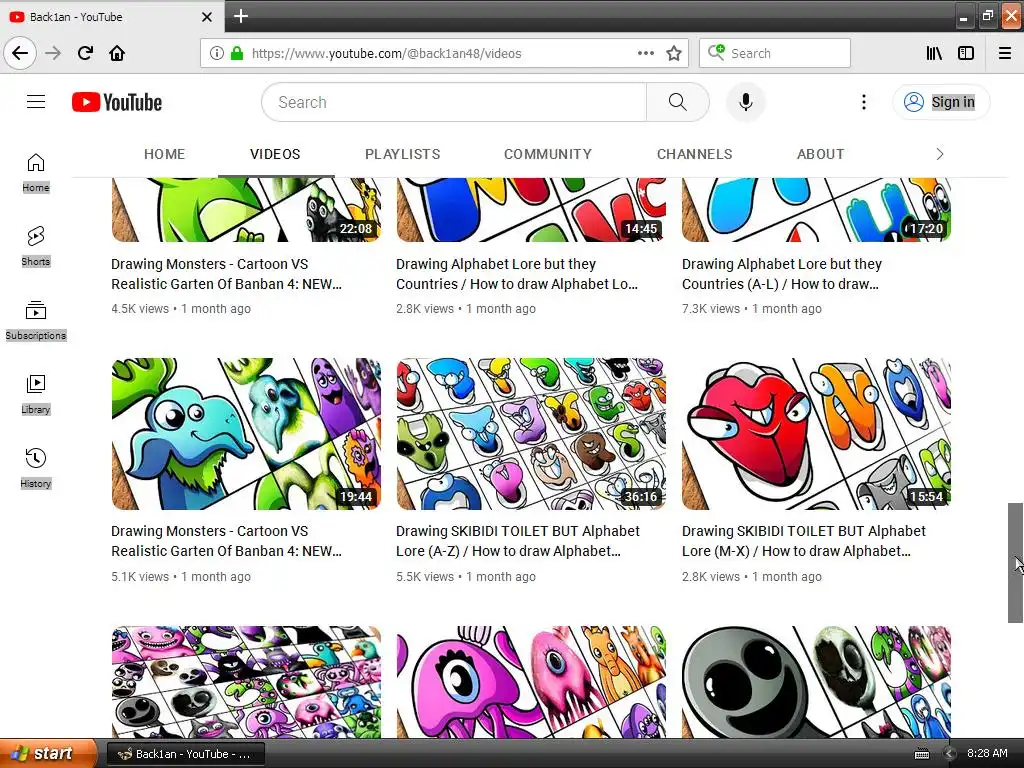
Task: Click the YouTube logo
Action: (x=117, y=102)
